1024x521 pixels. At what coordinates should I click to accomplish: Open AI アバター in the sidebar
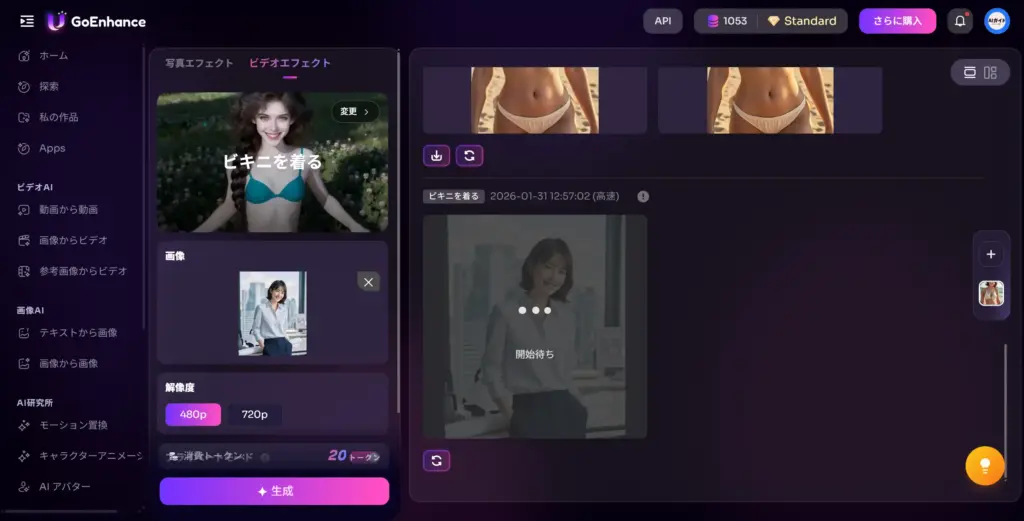pos(54,486)
